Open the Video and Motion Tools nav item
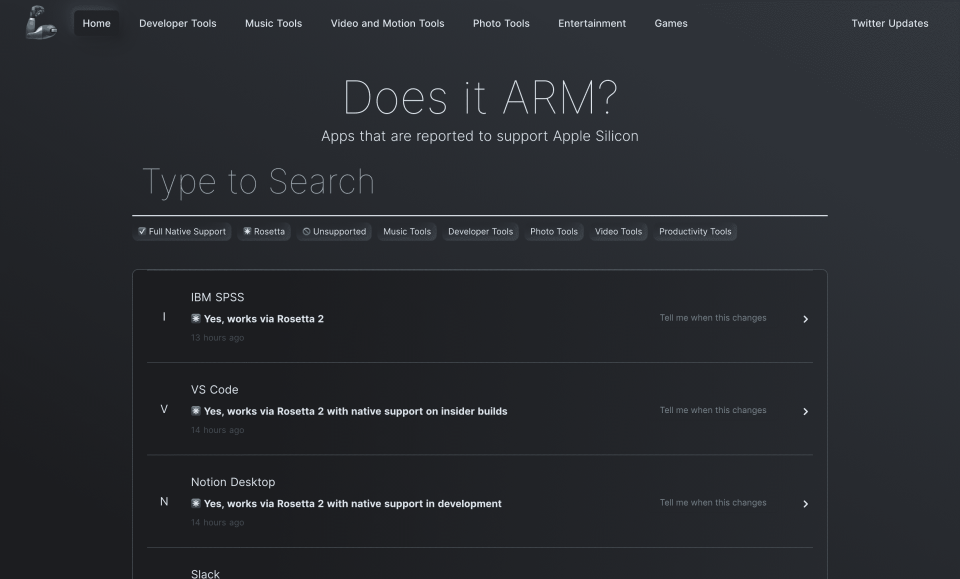 coord(387,23)
